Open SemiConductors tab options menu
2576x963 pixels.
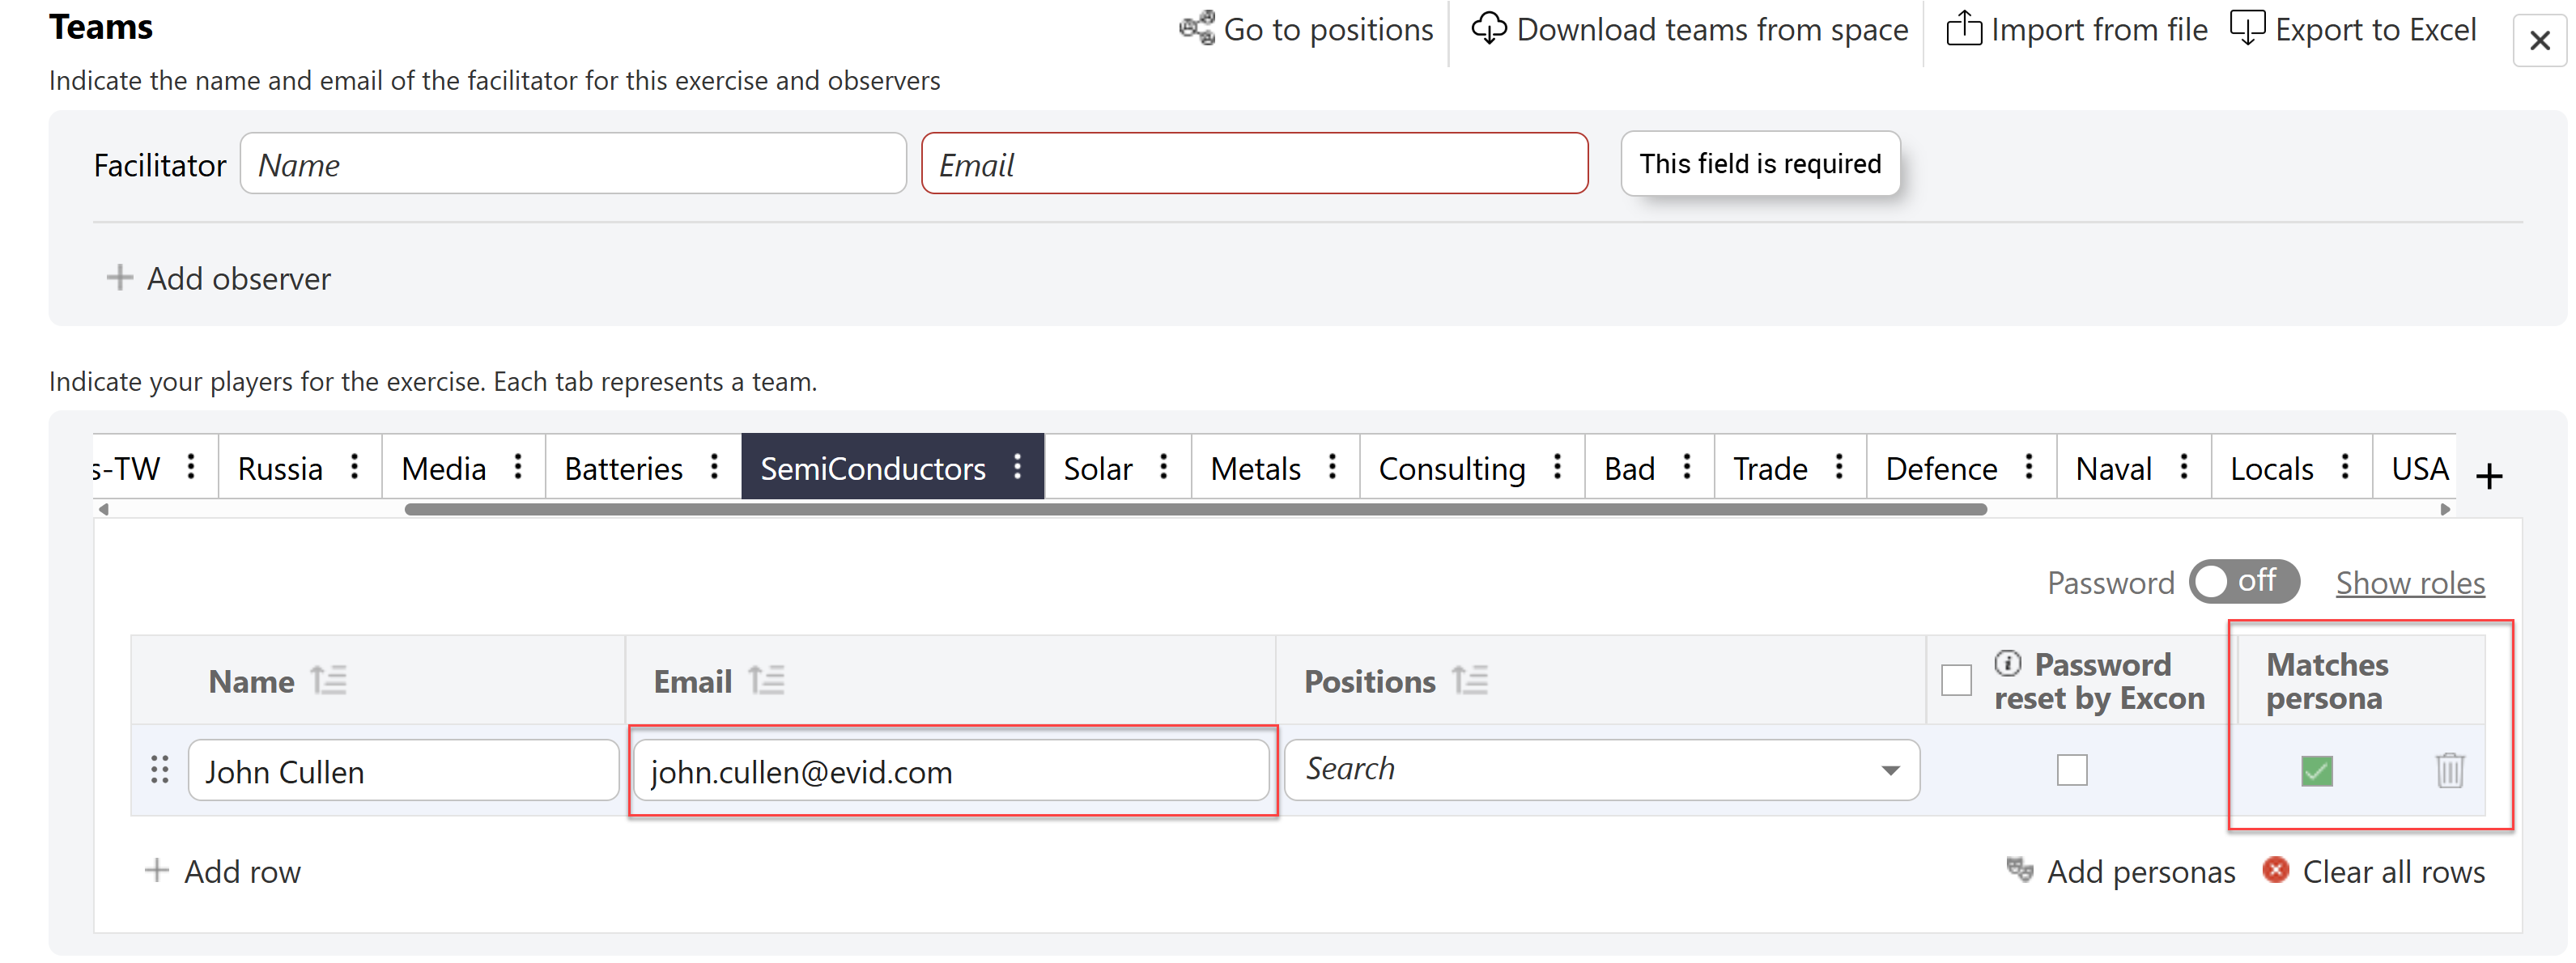pos(1017,467)
